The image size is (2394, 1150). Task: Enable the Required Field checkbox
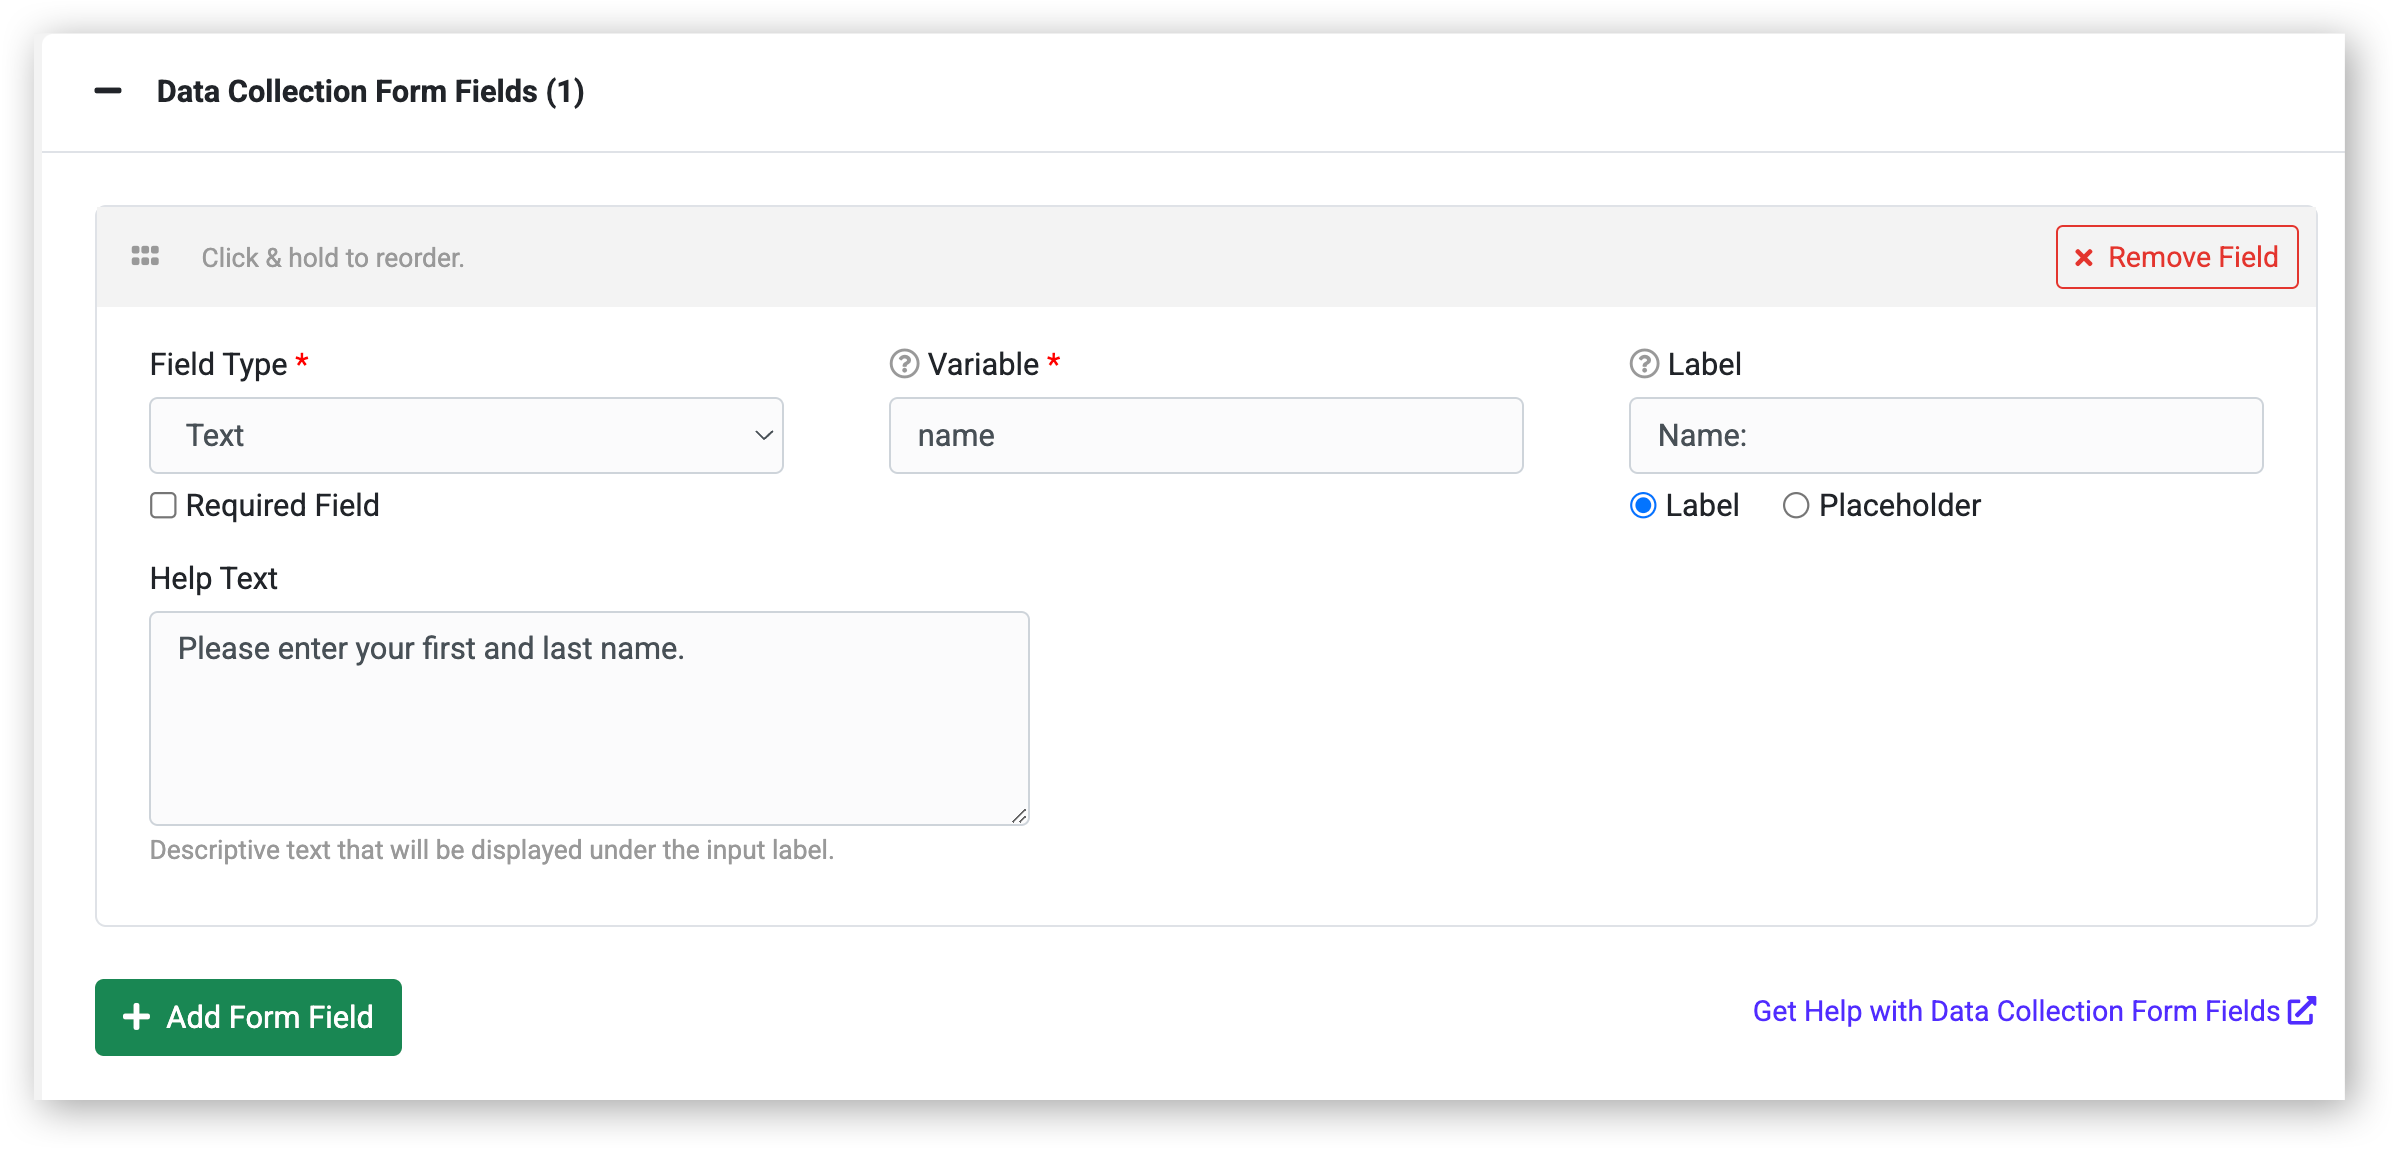163,505
